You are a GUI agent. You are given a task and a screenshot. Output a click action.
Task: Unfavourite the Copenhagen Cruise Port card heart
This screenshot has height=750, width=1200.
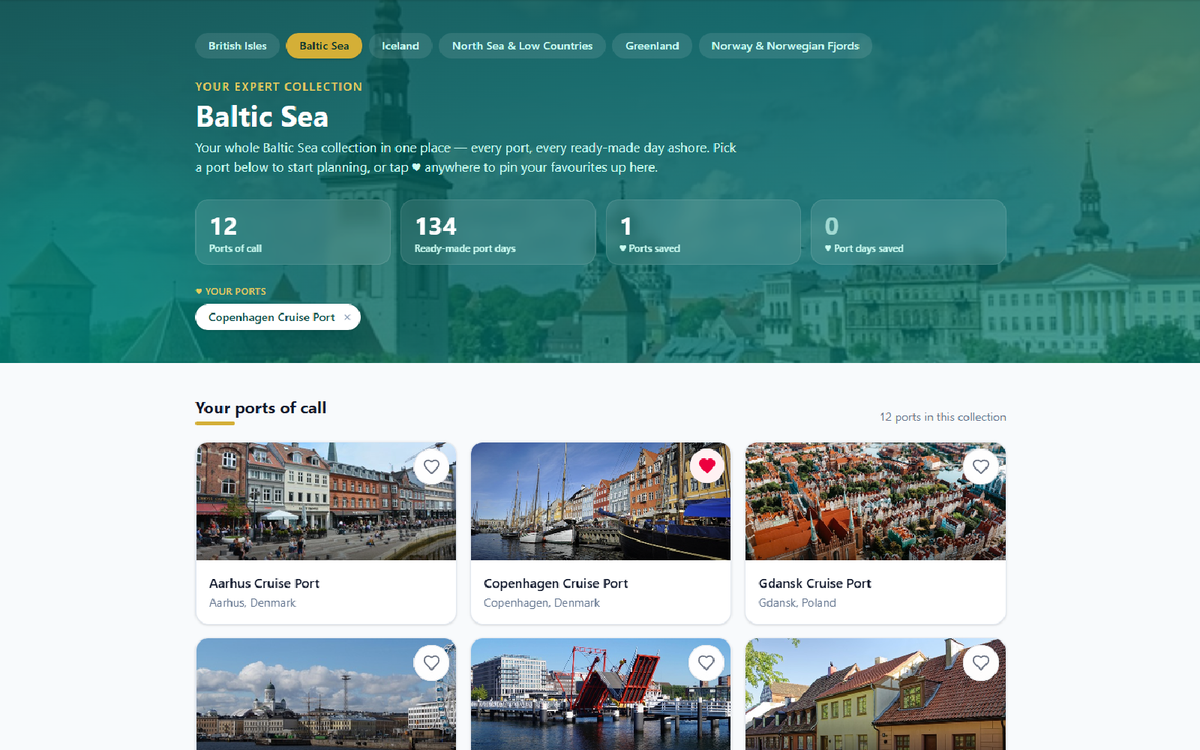(x=706, y=466)
